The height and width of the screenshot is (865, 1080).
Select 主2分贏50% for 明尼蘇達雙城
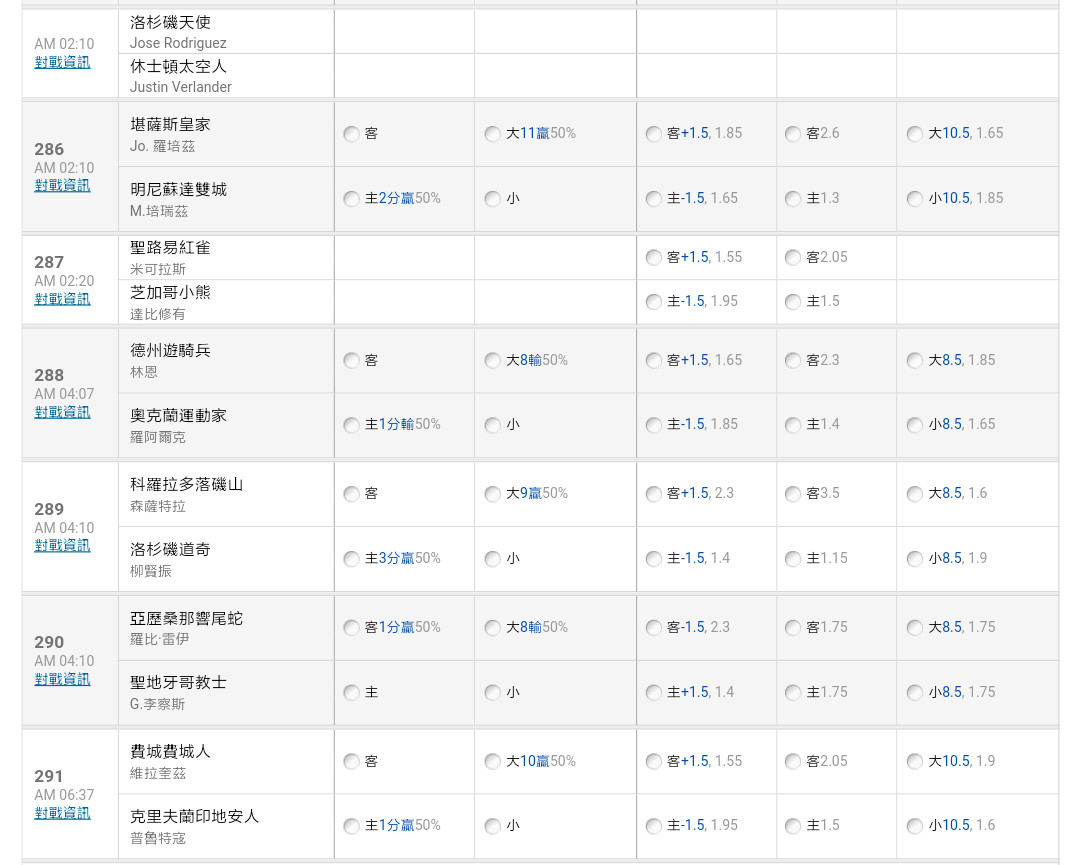pyautogui.click(x=351, y=198)
